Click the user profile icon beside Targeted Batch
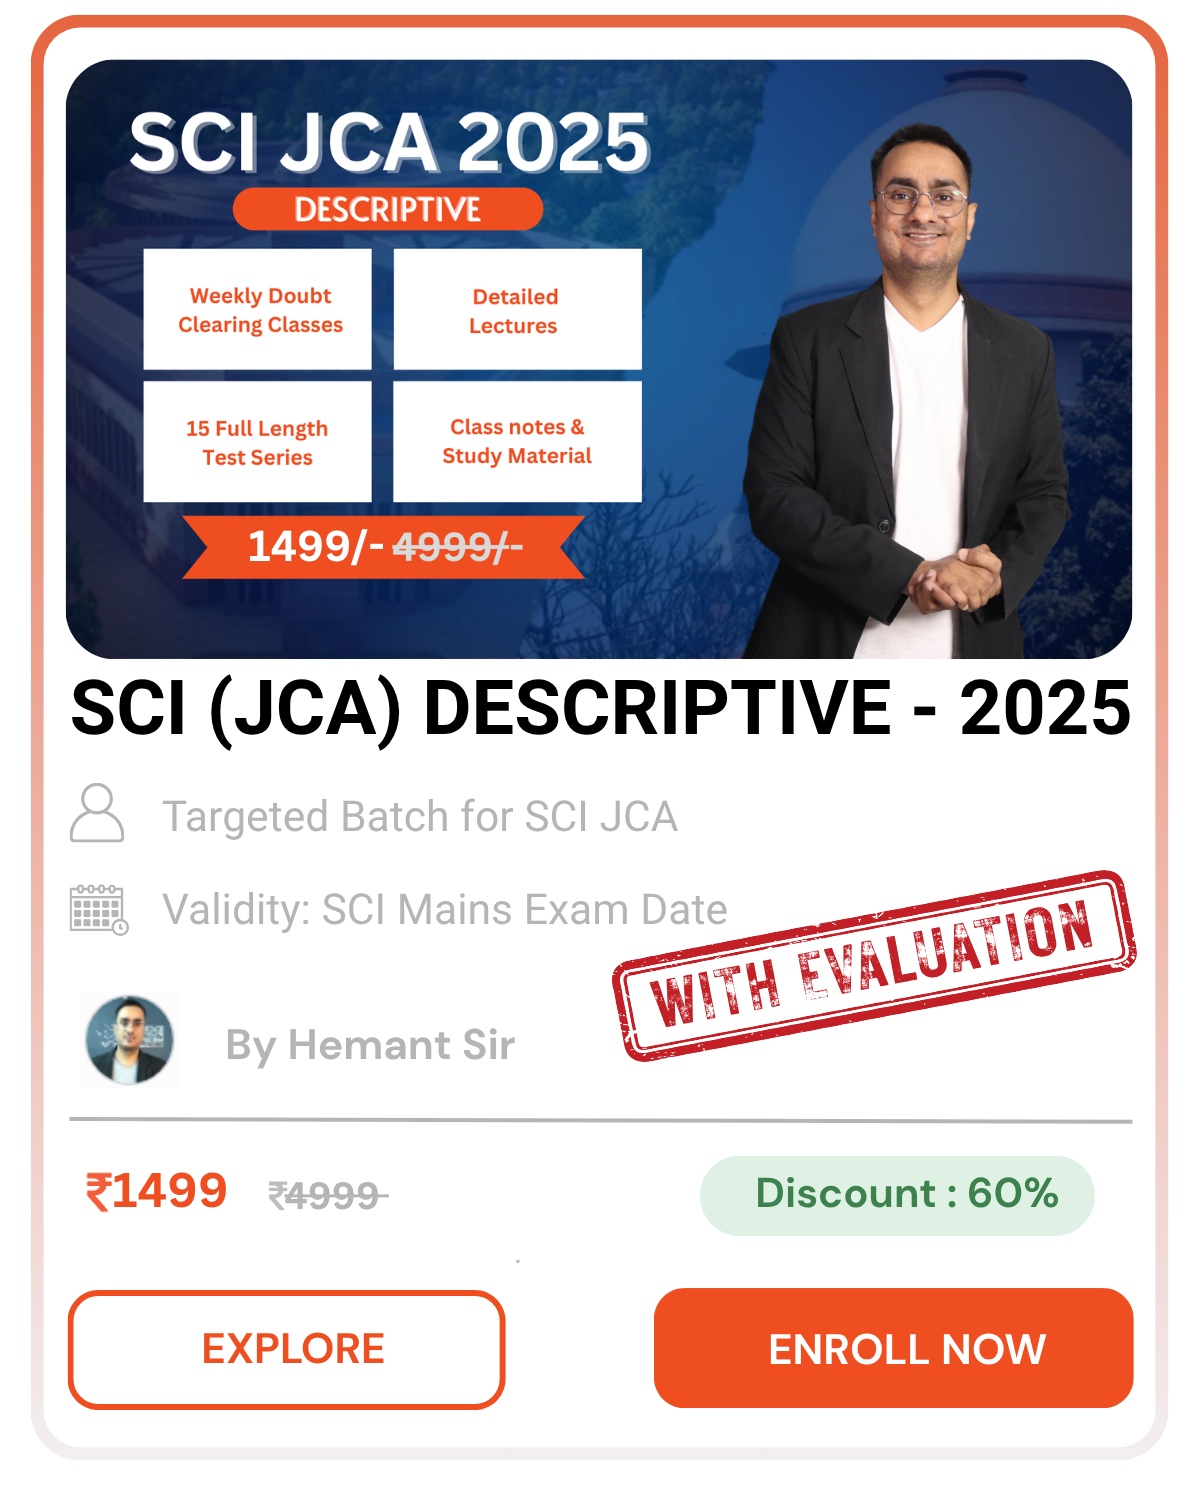The width and height of the screenshot is (1200, 1500). click(97, 813)
